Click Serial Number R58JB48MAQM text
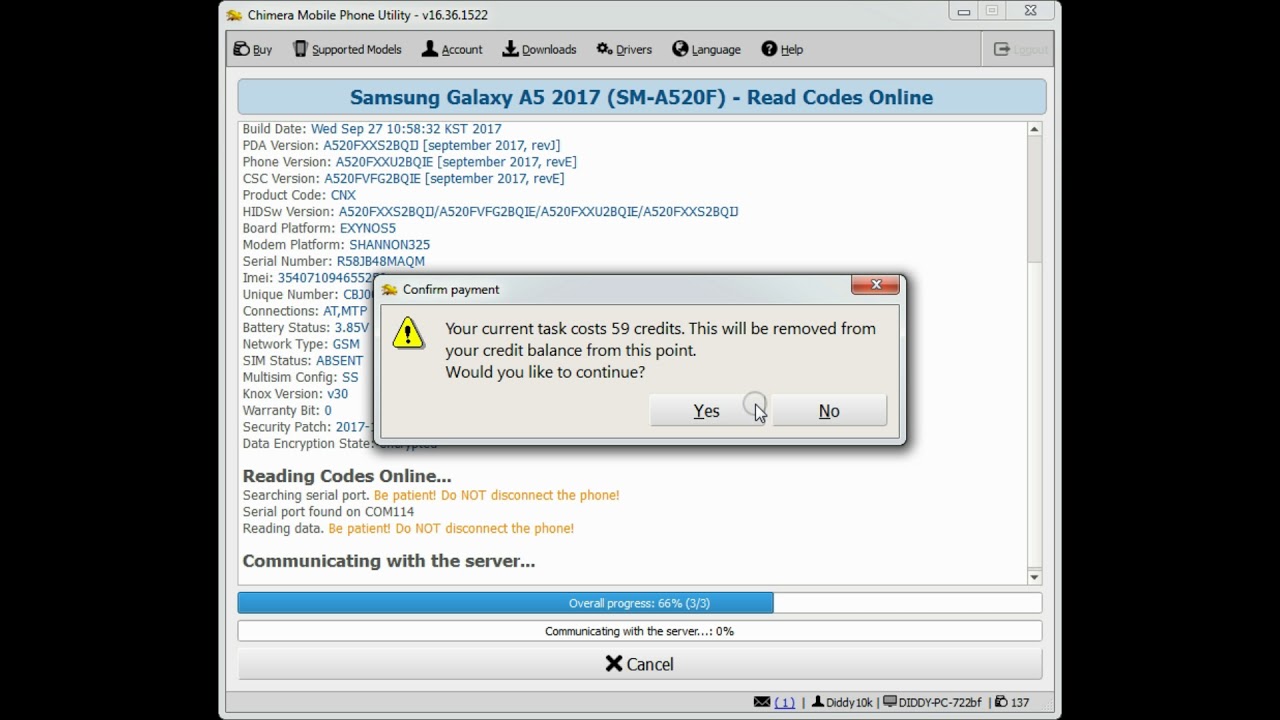 [334, 261]
